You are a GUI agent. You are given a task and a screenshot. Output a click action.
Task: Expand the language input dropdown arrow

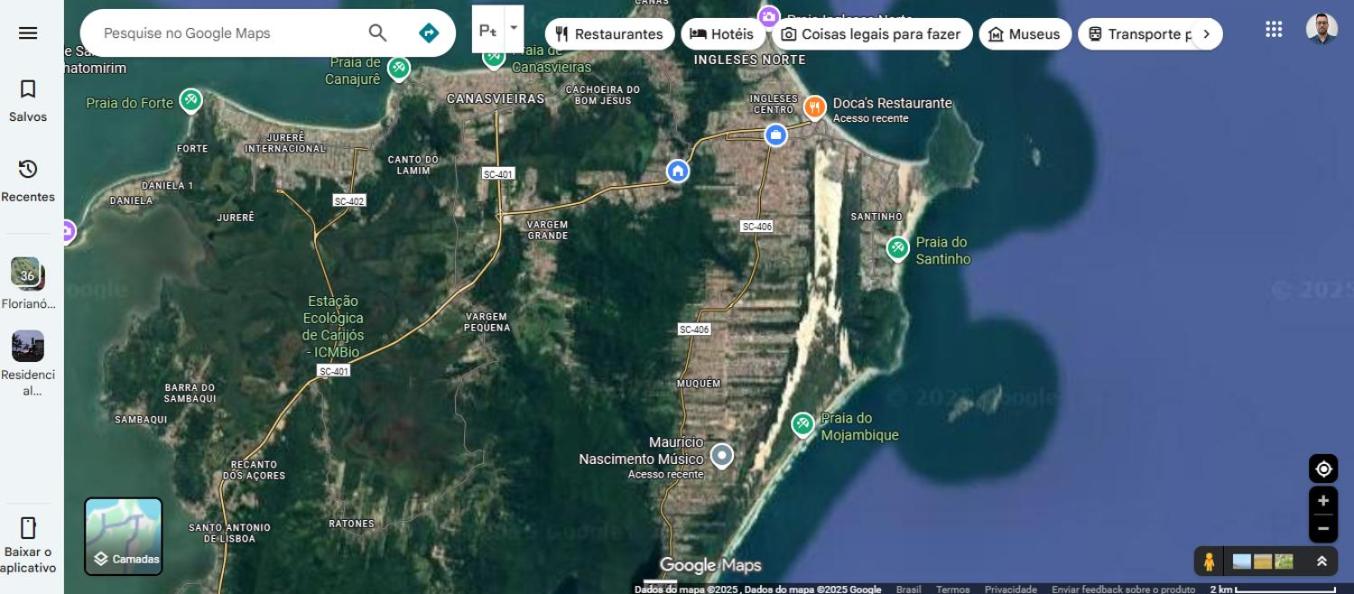[x=513, y=27]
